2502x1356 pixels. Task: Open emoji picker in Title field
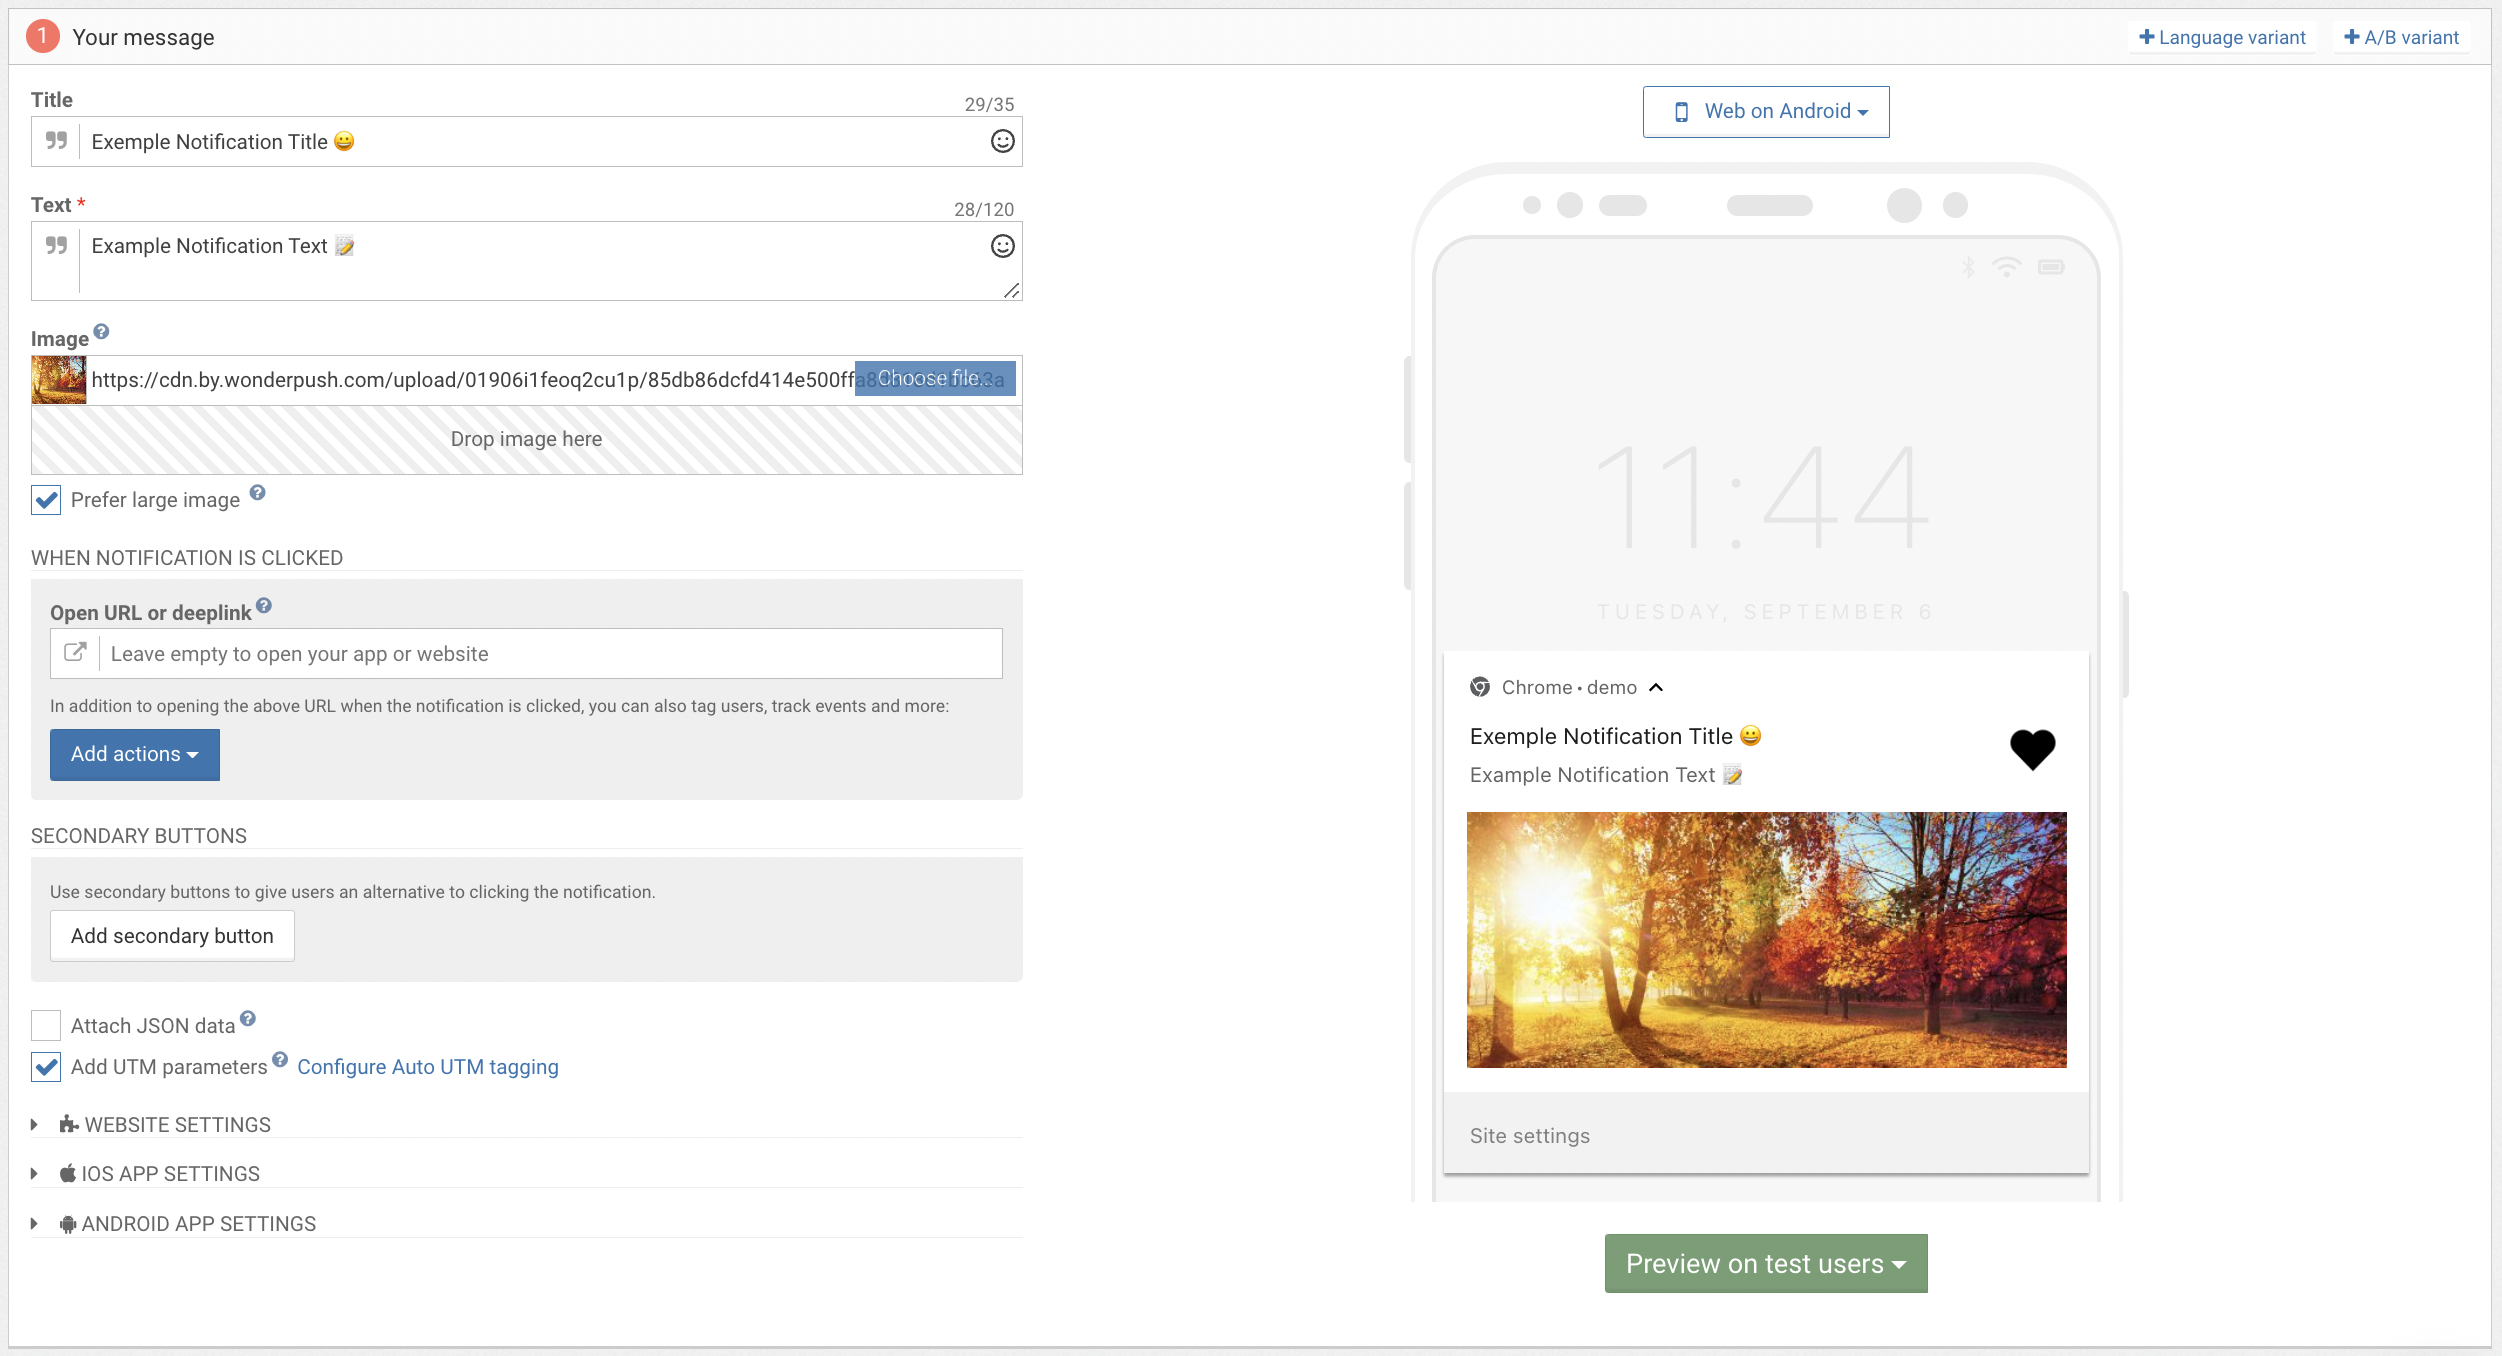1002,141
